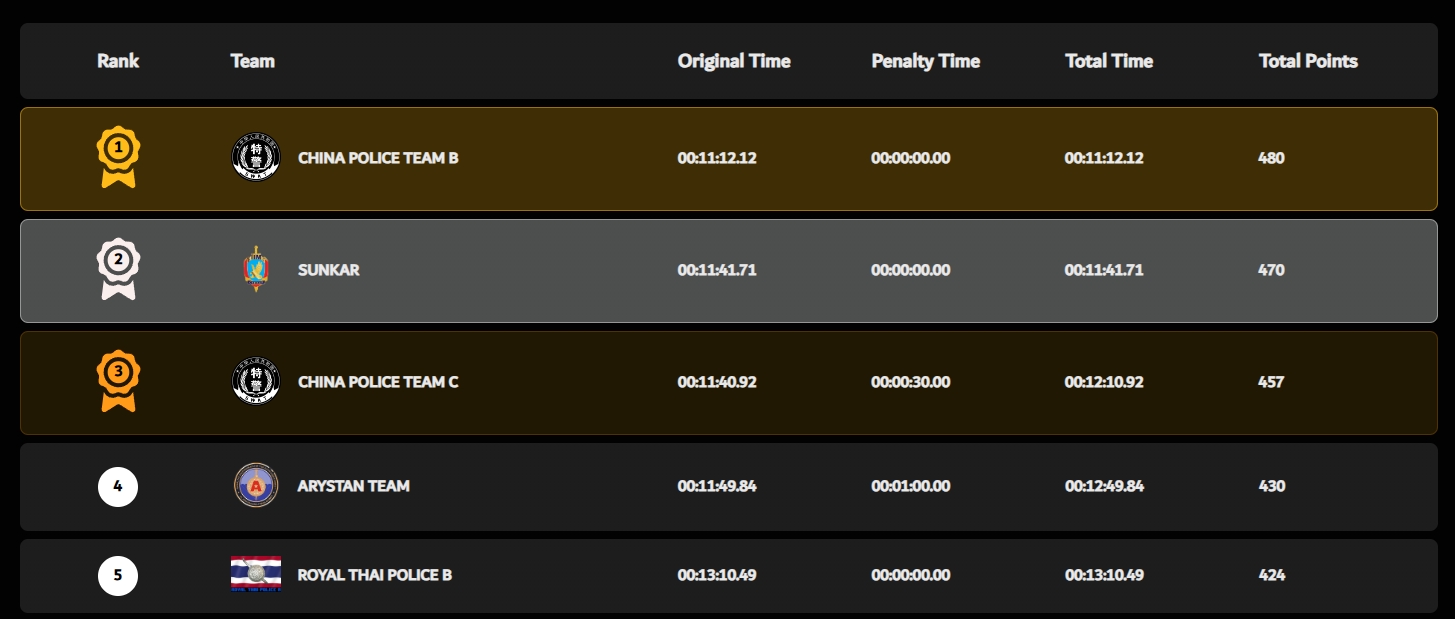Image resolution: width=1455 pixels, height=619 pixels.
Task: Sort by the Penalty Time header
Action: coord(925,61)
